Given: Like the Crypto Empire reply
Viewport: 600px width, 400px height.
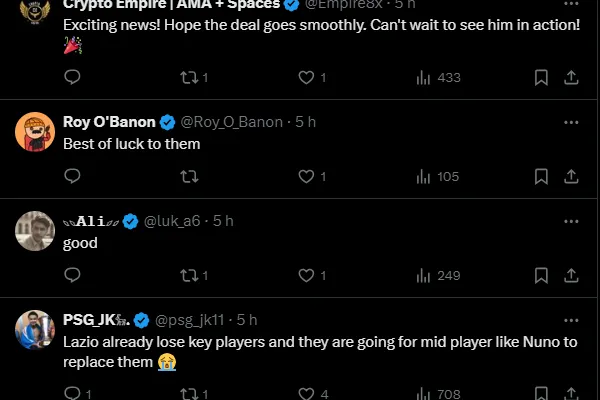Looking at the screenshot, I should click(307, 77).
